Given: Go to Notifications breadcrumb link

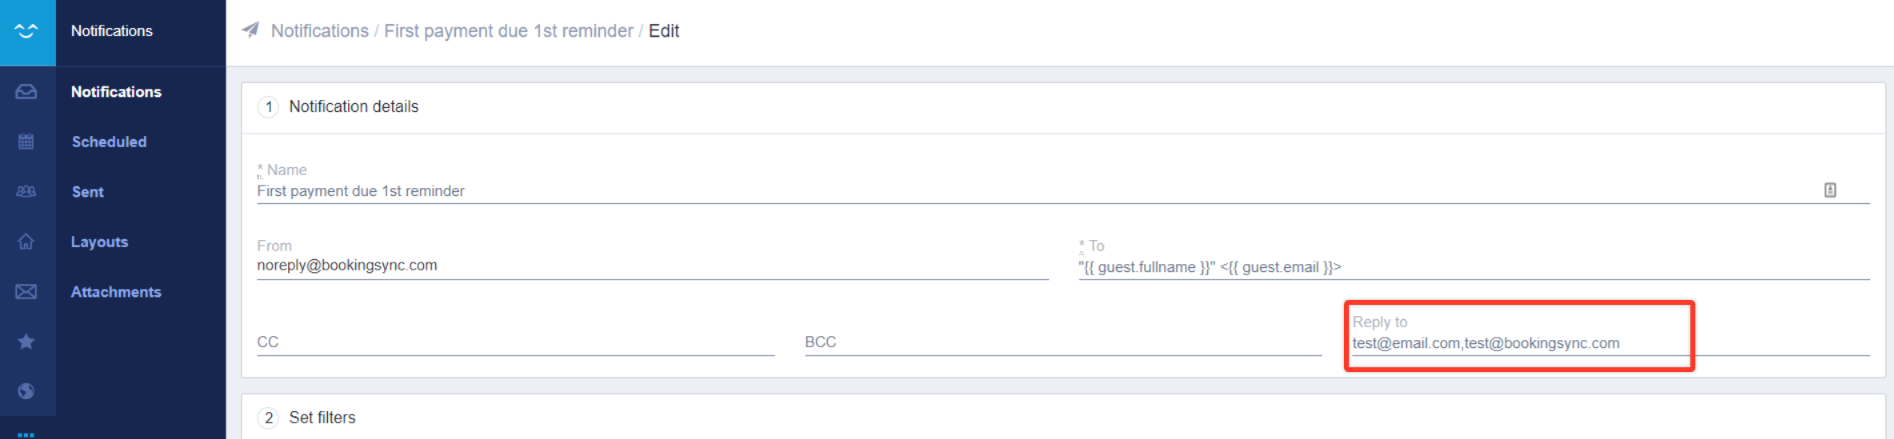Looking at the screenshot, I should 320,31.
